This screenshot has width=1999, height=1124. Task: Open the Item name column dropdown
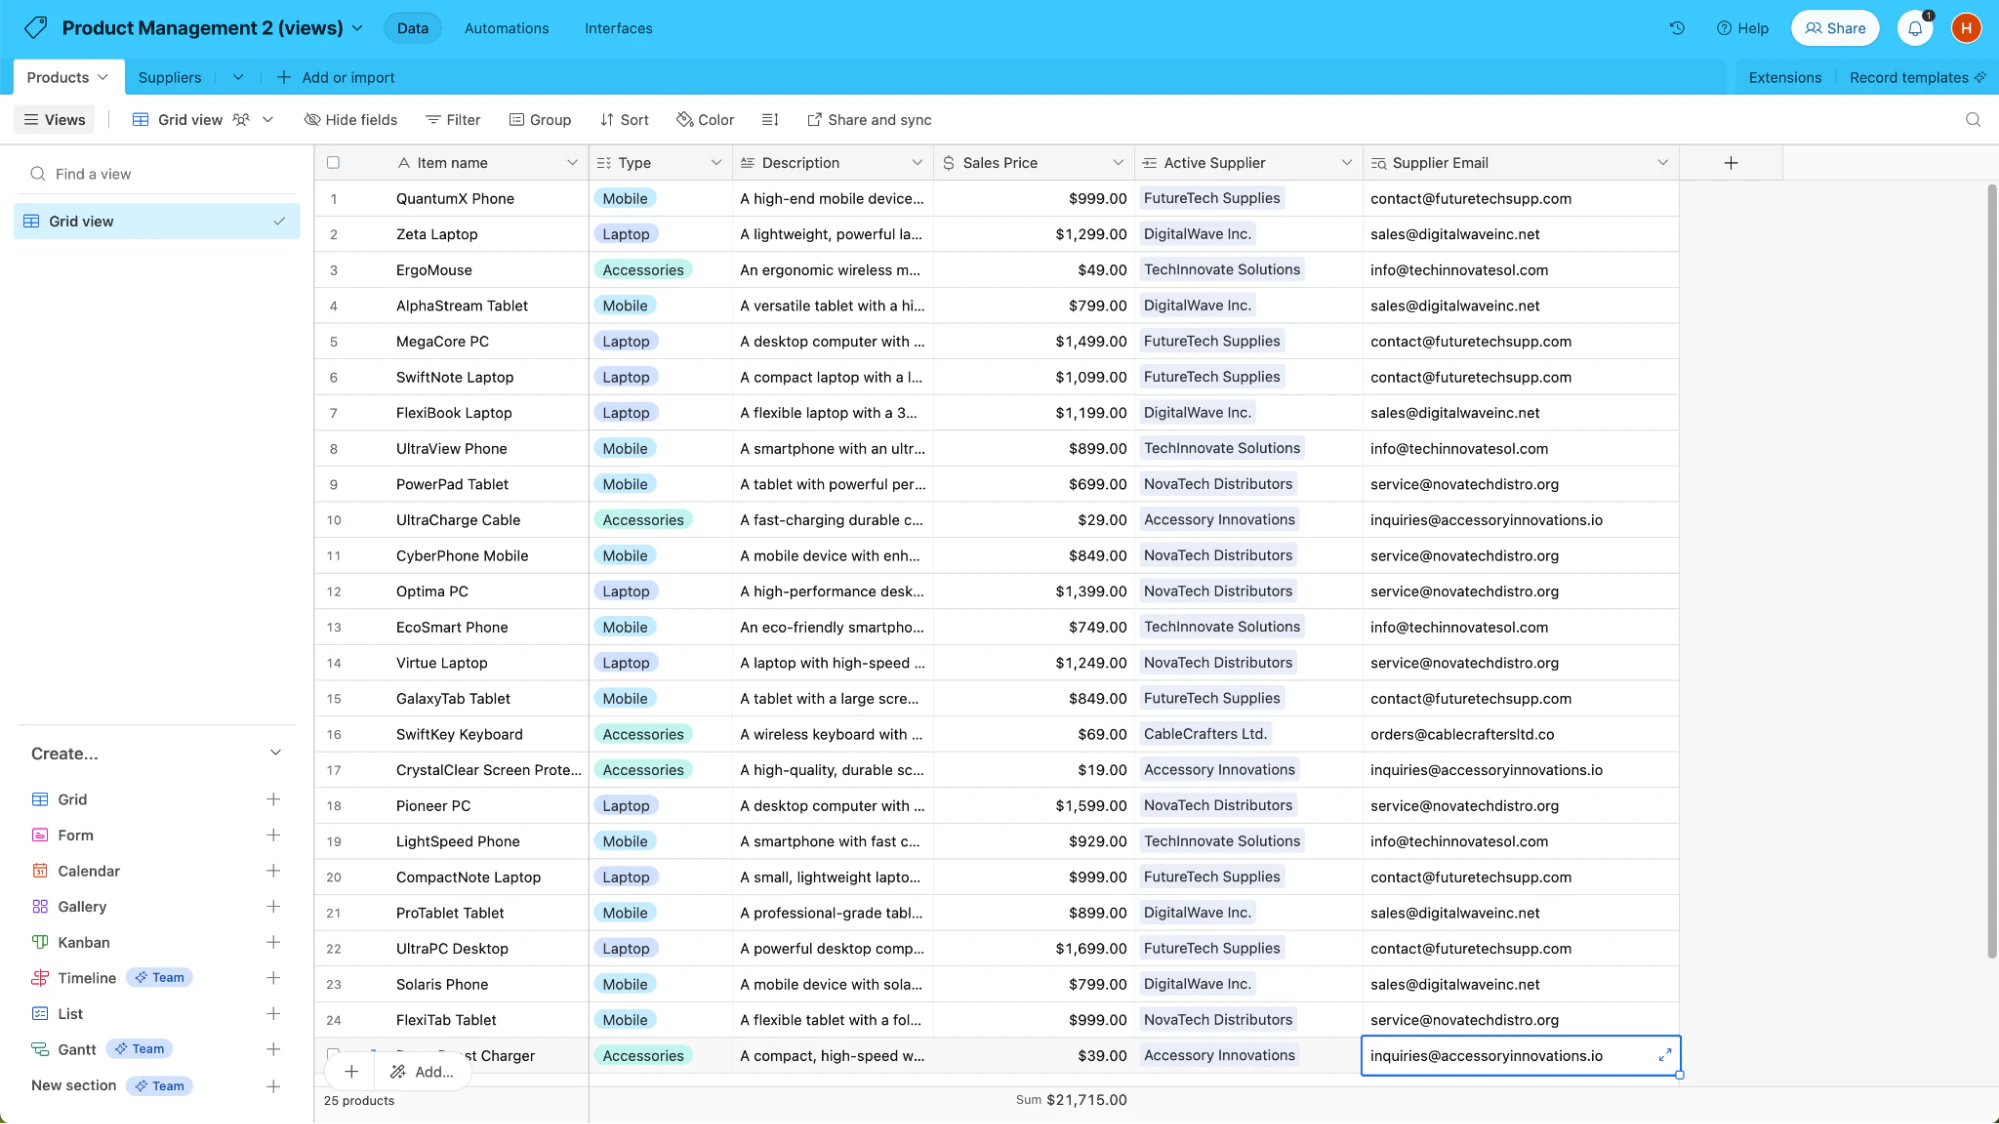[572, 163]
